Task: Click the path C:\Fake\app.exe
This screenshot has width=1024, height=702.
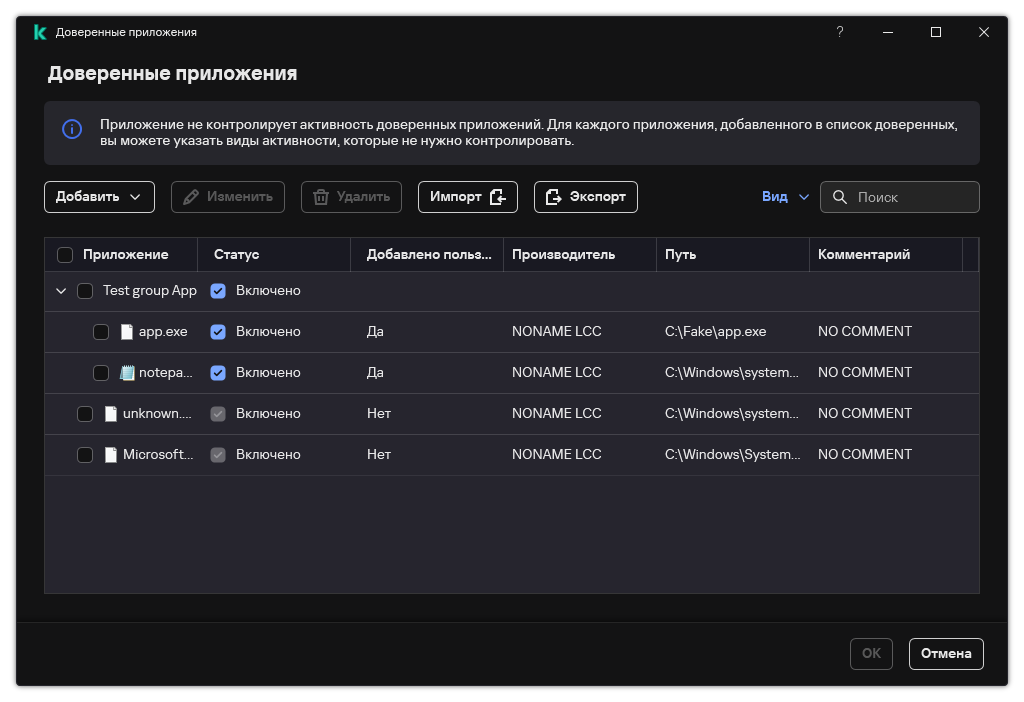Action: [716, 332]
